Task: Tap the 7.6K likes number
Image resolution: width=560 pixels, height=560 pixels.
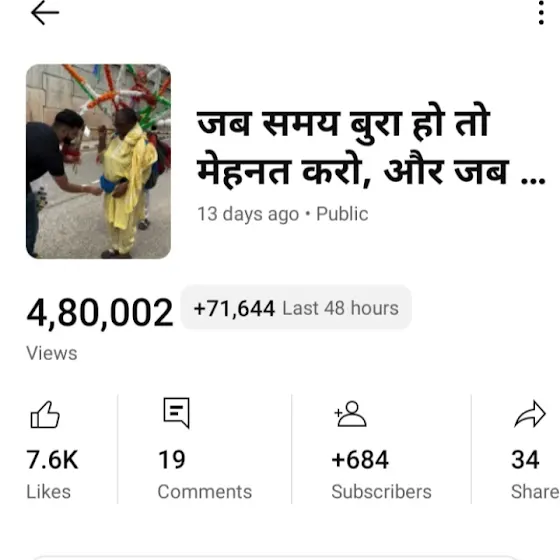Action: tap(52, 460)
